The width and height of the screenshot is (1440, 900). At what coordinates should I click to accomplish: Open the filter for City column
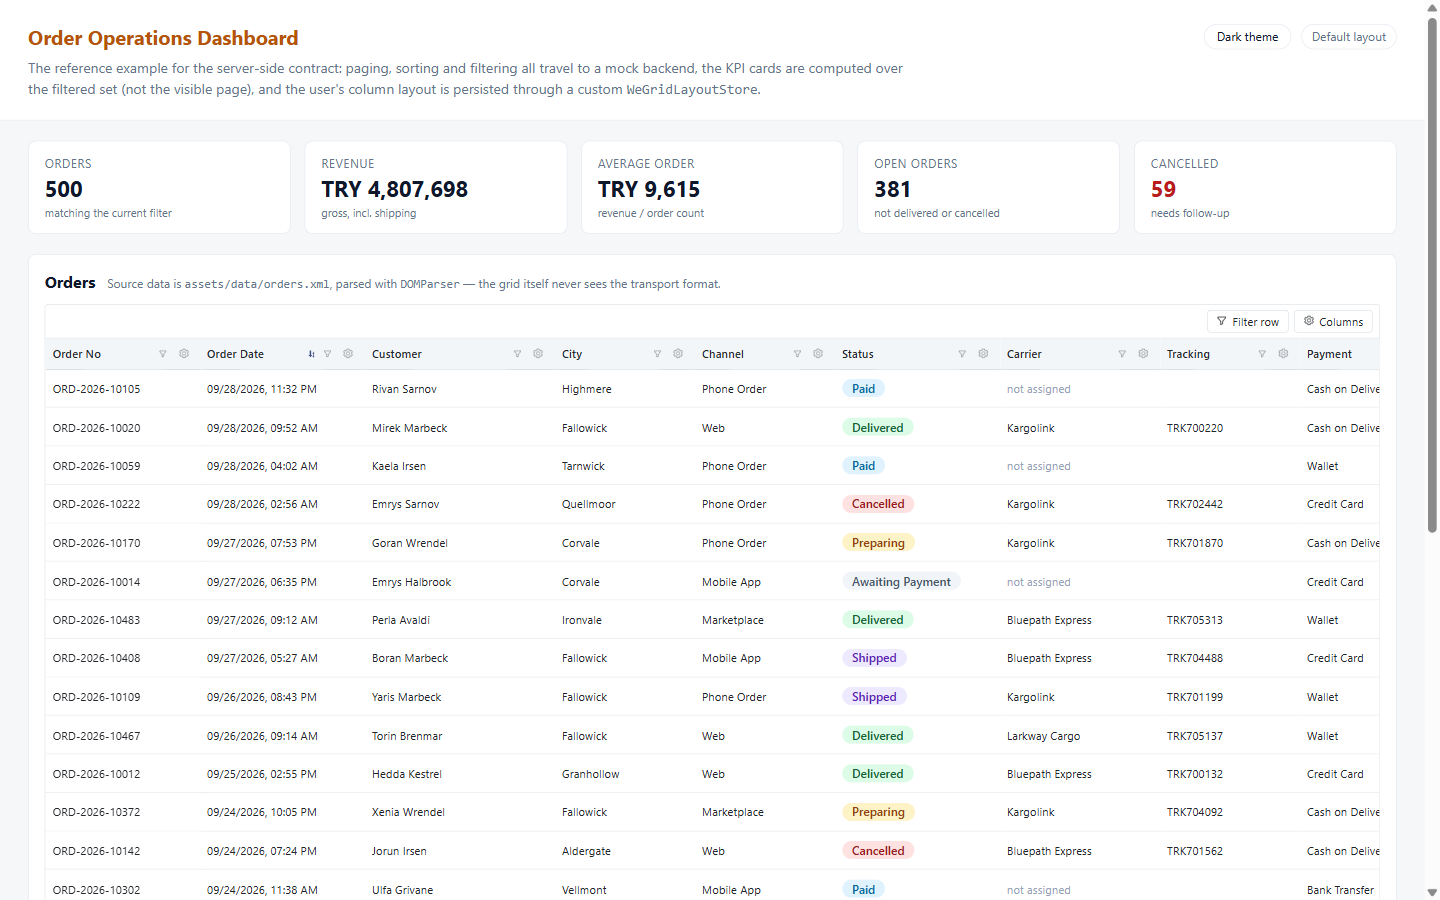[657, 354]
